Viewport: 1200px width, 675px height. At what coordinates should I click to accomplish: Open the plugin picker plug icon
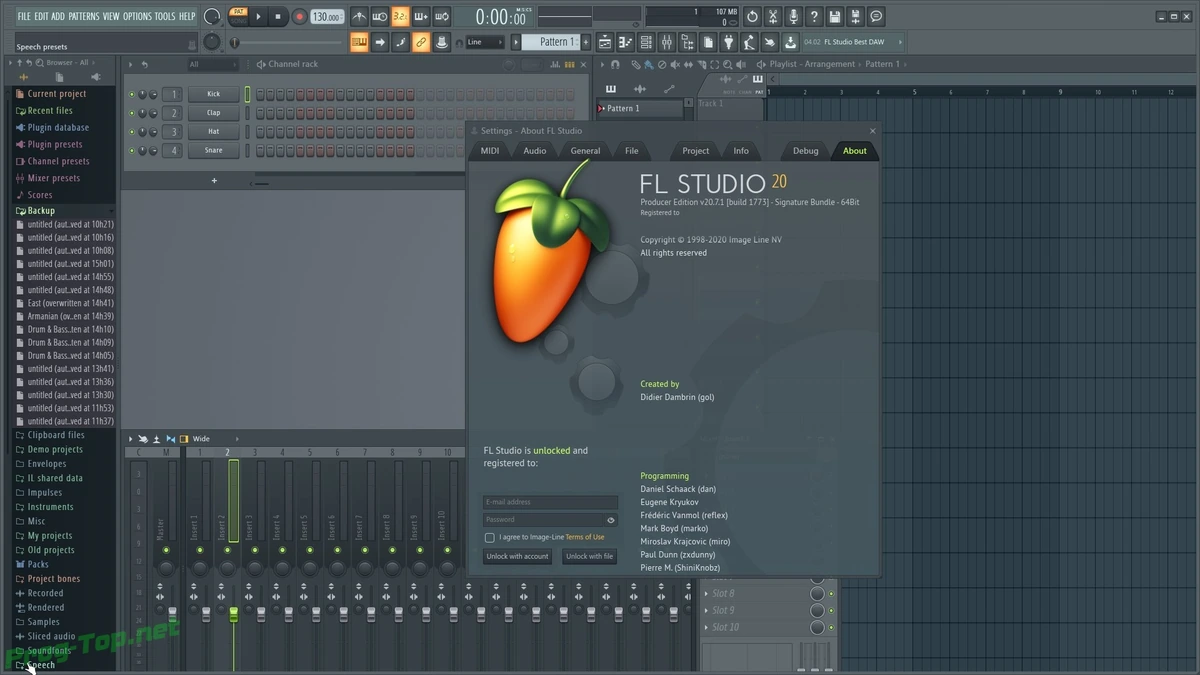click(x=728, y=42)
